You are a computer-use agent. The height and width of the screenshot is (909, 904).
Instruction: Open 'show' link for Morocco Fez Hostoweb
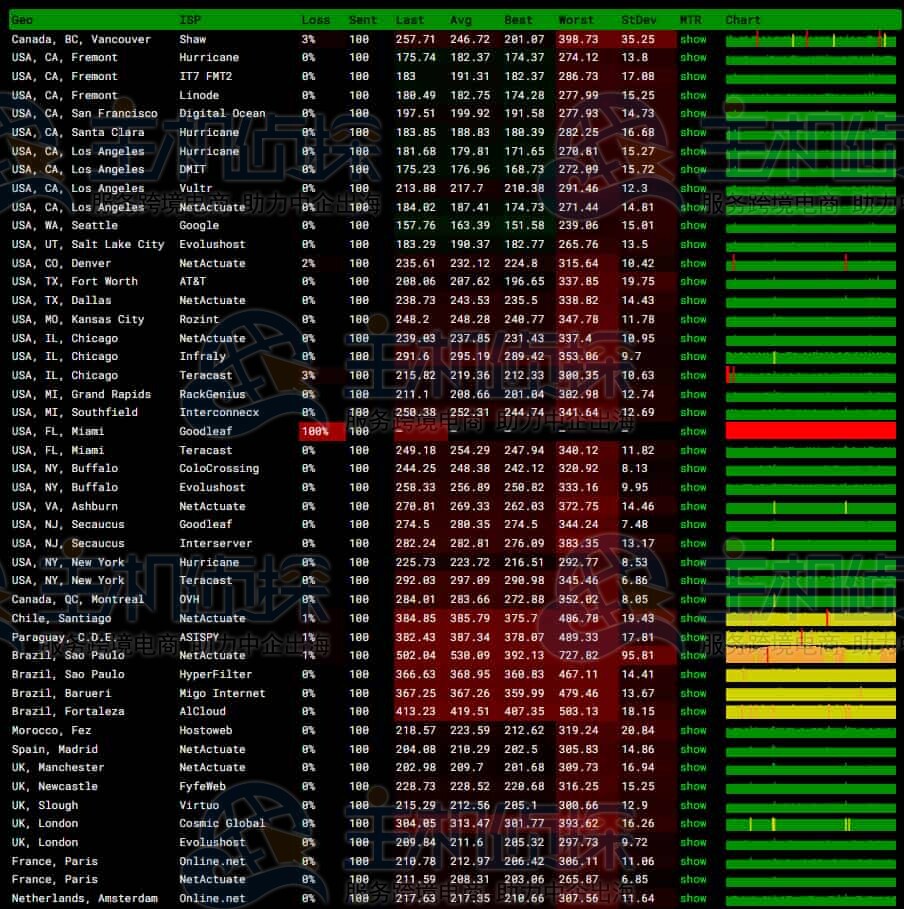pos(694,731)
